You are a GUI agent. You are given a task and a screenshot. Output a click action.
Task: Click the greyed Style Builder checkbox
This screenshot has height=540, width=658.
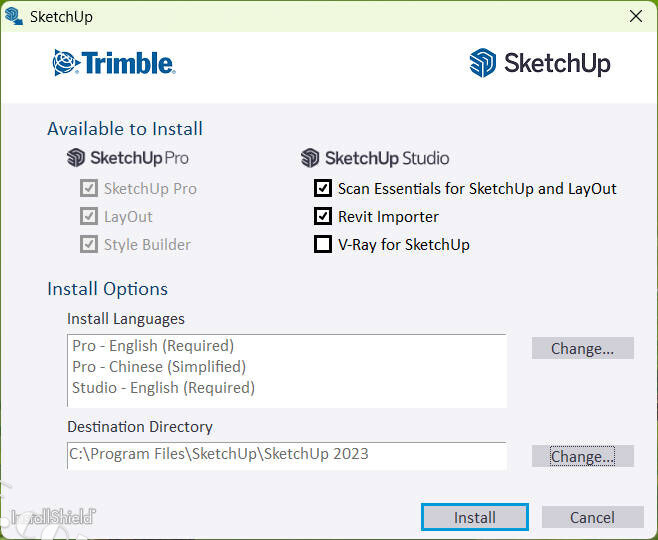pos(89,244)
